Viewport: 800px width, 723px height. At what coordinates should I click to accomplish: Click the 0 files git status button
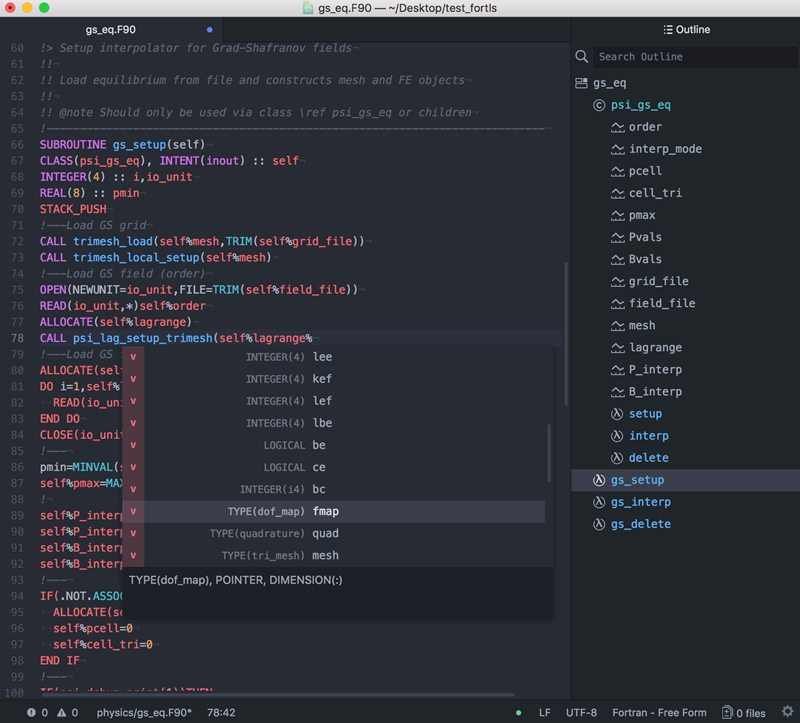pyautogui.click(x=744, y=713)
